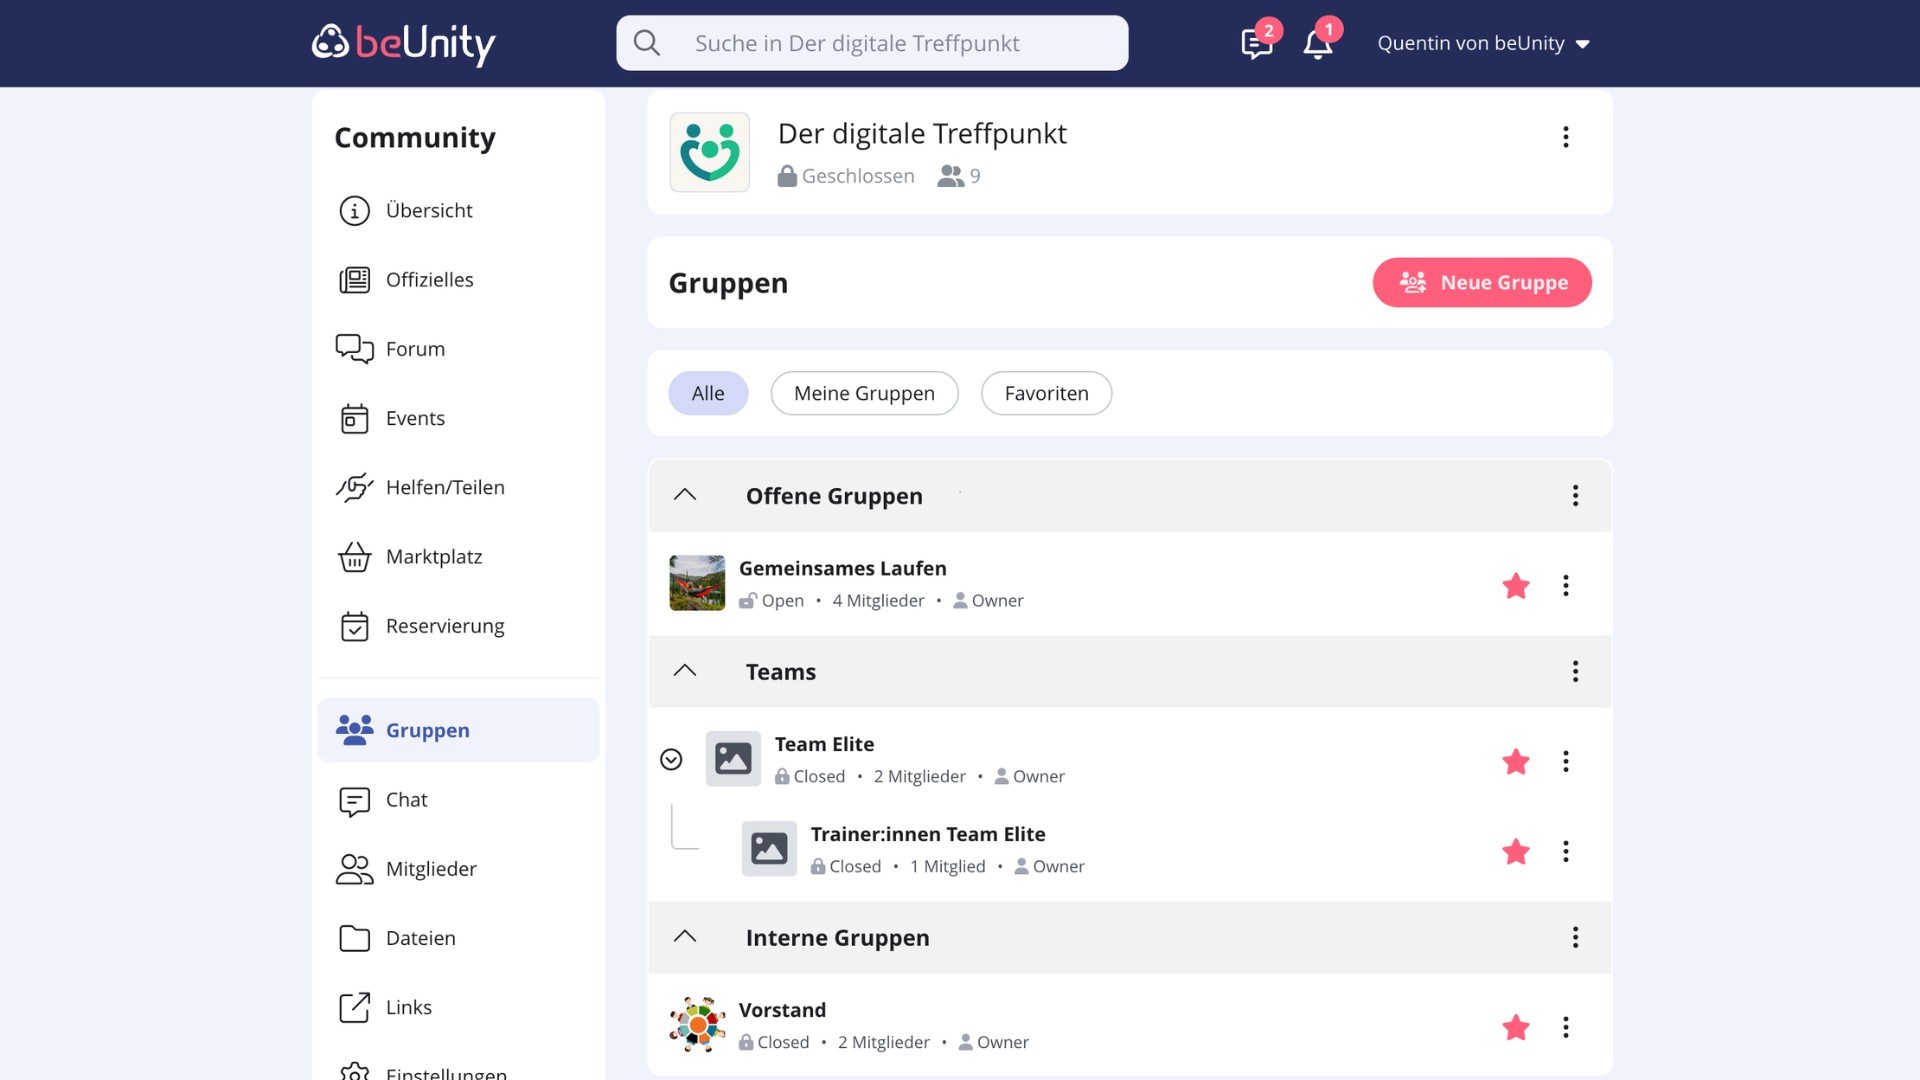Screen dimensions: 1920x1080
Task: Open the Messages icon with 2 notifications
Action: 1256,43
